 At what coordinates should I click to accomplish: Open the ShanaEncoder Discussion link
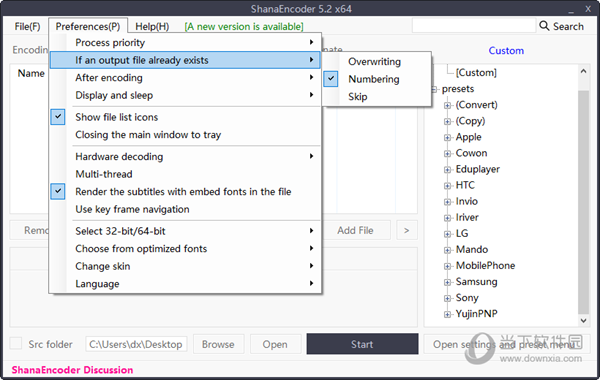click(x=72, y=370)
